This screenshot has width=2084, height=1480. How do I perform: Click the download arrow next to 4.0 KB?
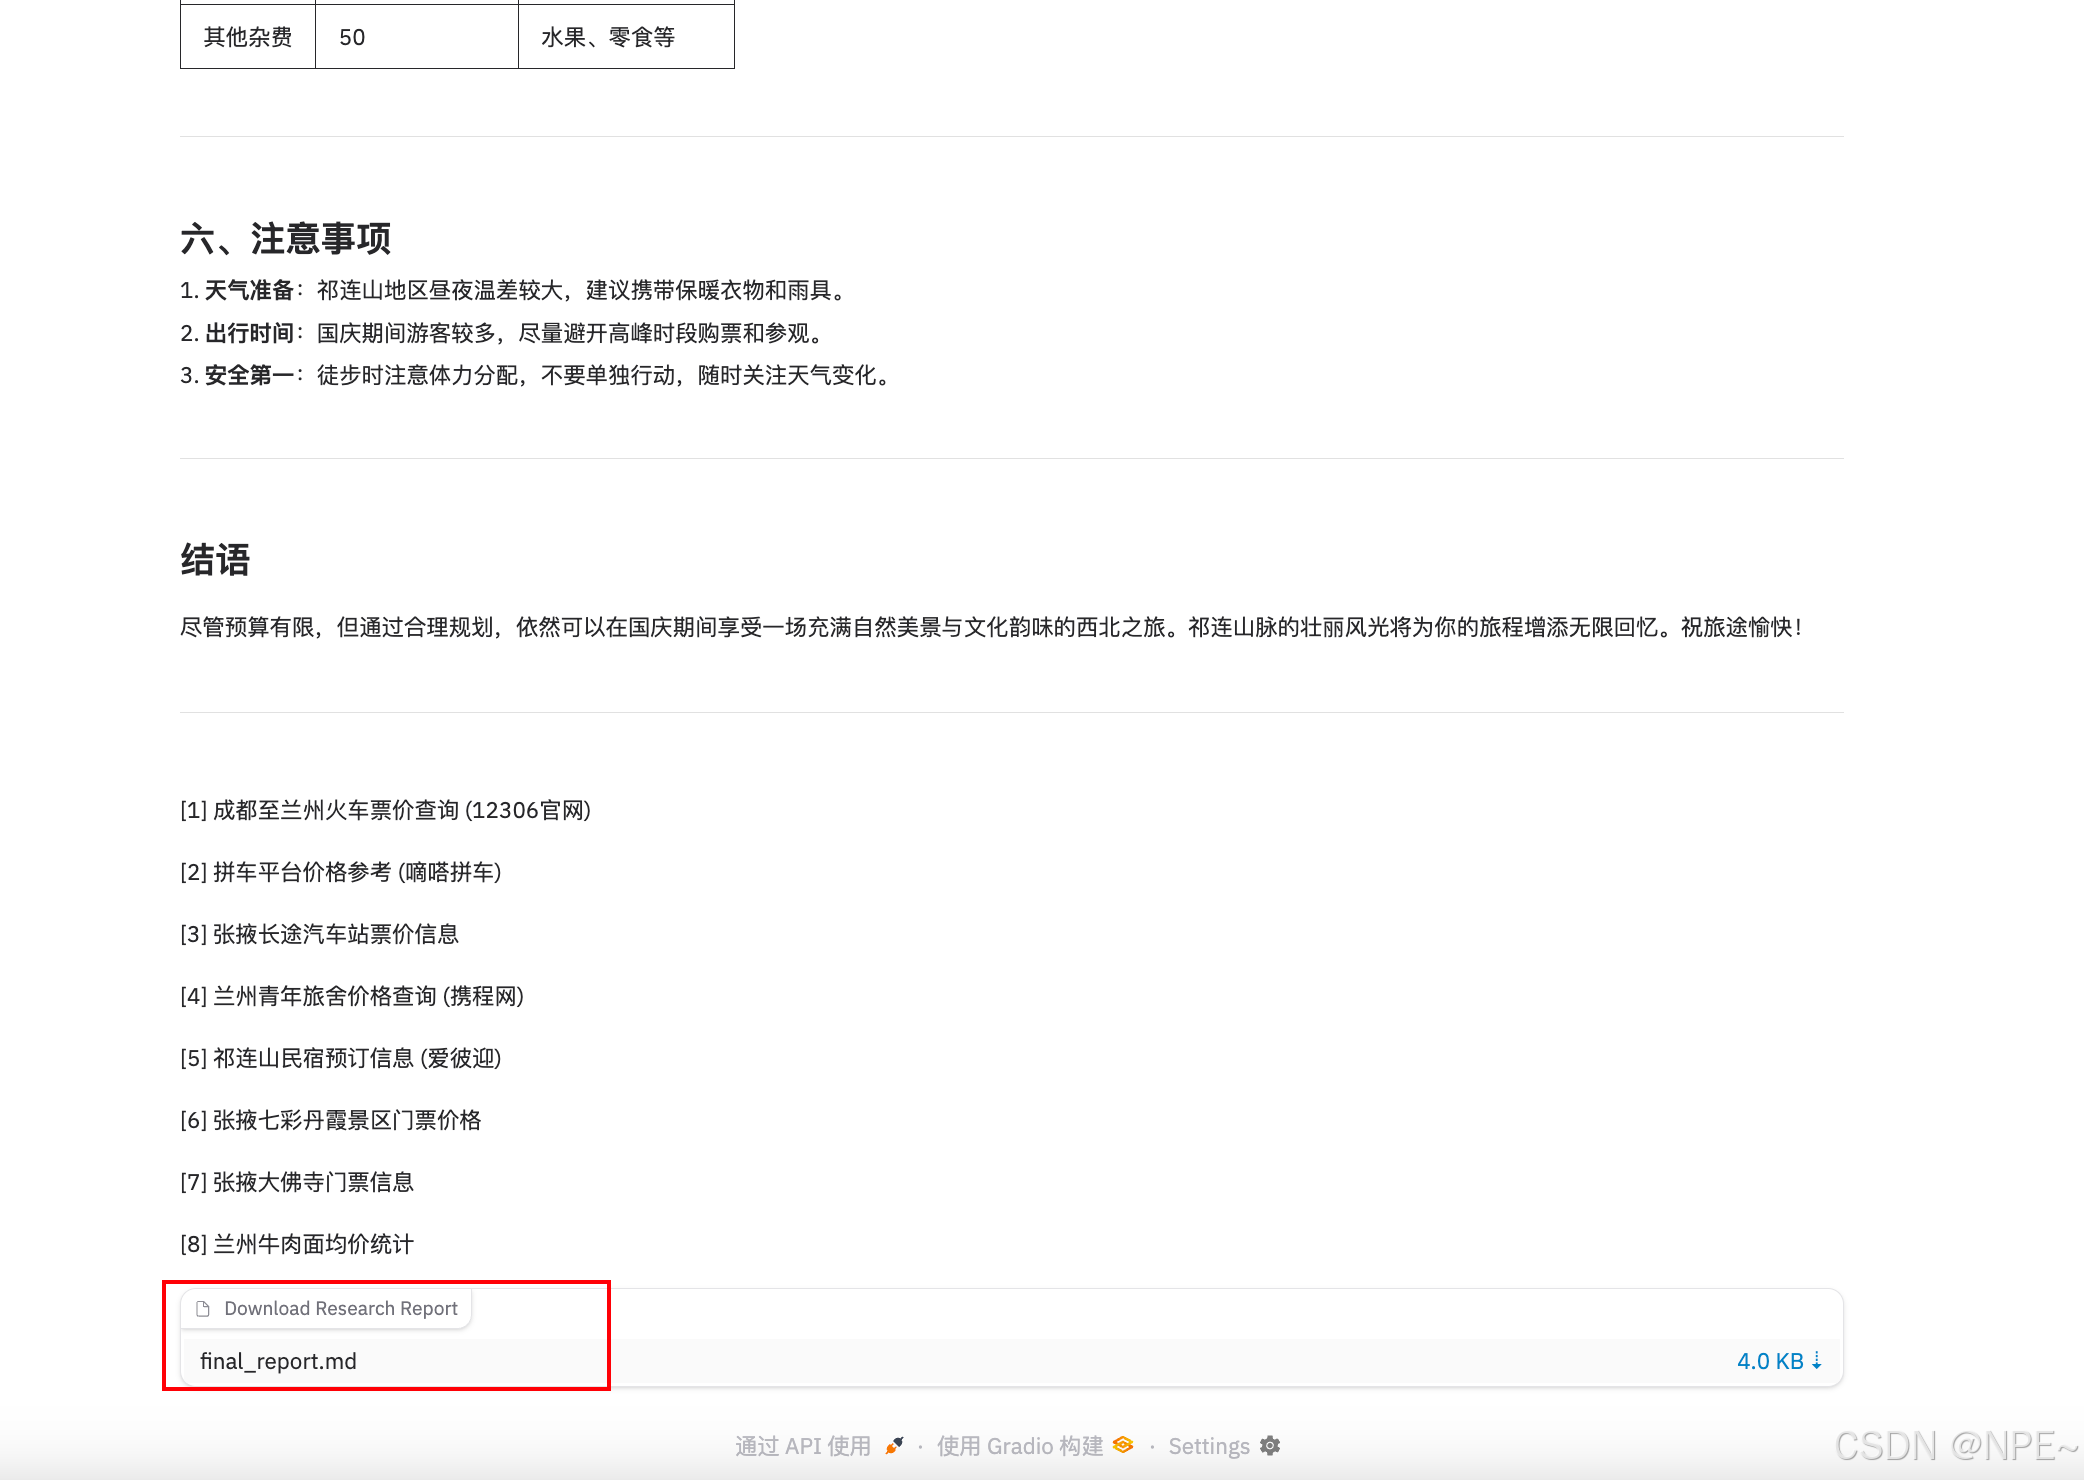tap(1817, 1361)
